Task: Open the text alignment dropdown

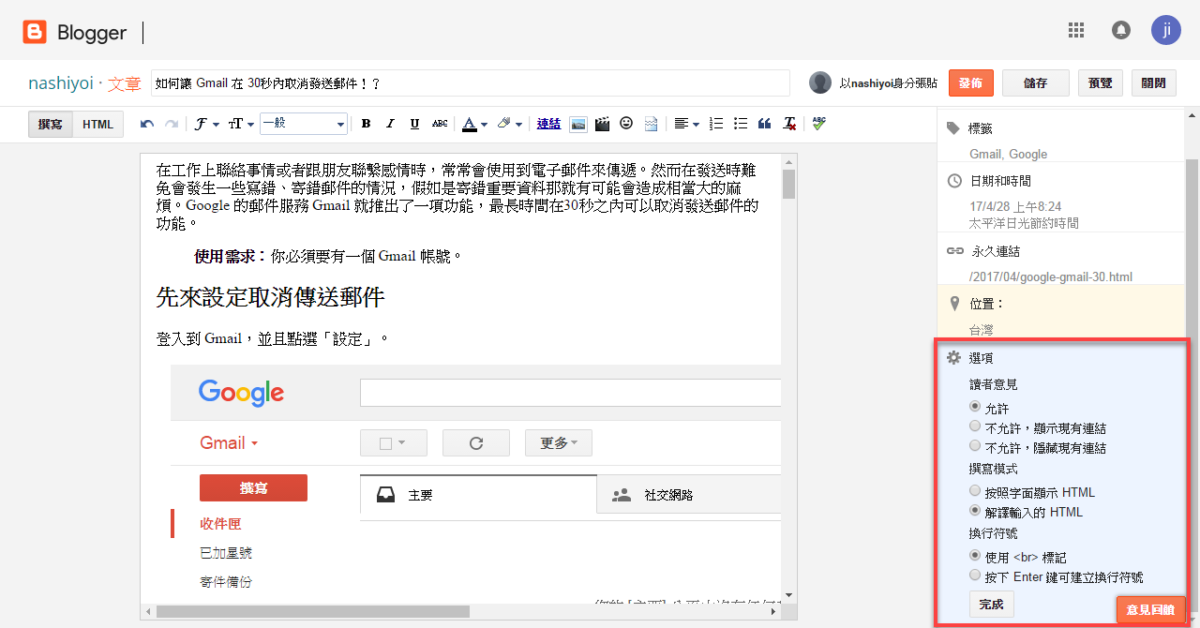Action: (686, 124)
